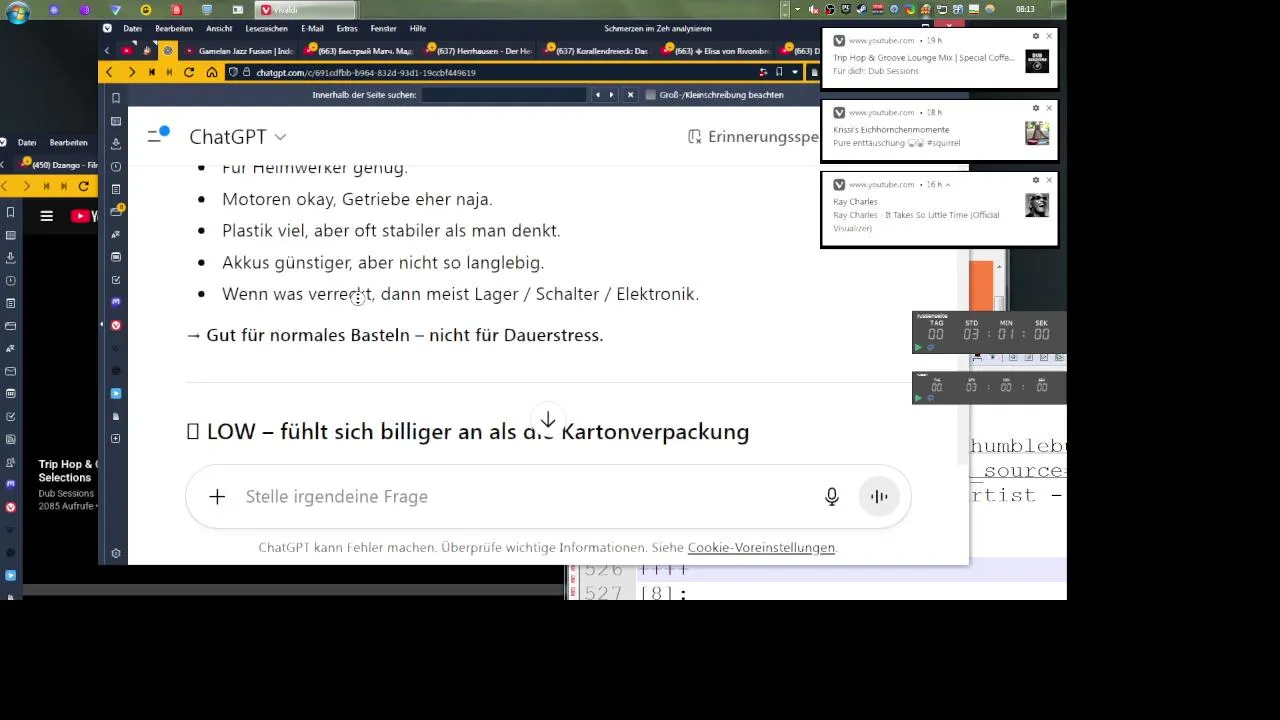The height and width of the screenshot is (720, 1280).
Task: Open the Datei menu in front window
Action: click(132, 29)
